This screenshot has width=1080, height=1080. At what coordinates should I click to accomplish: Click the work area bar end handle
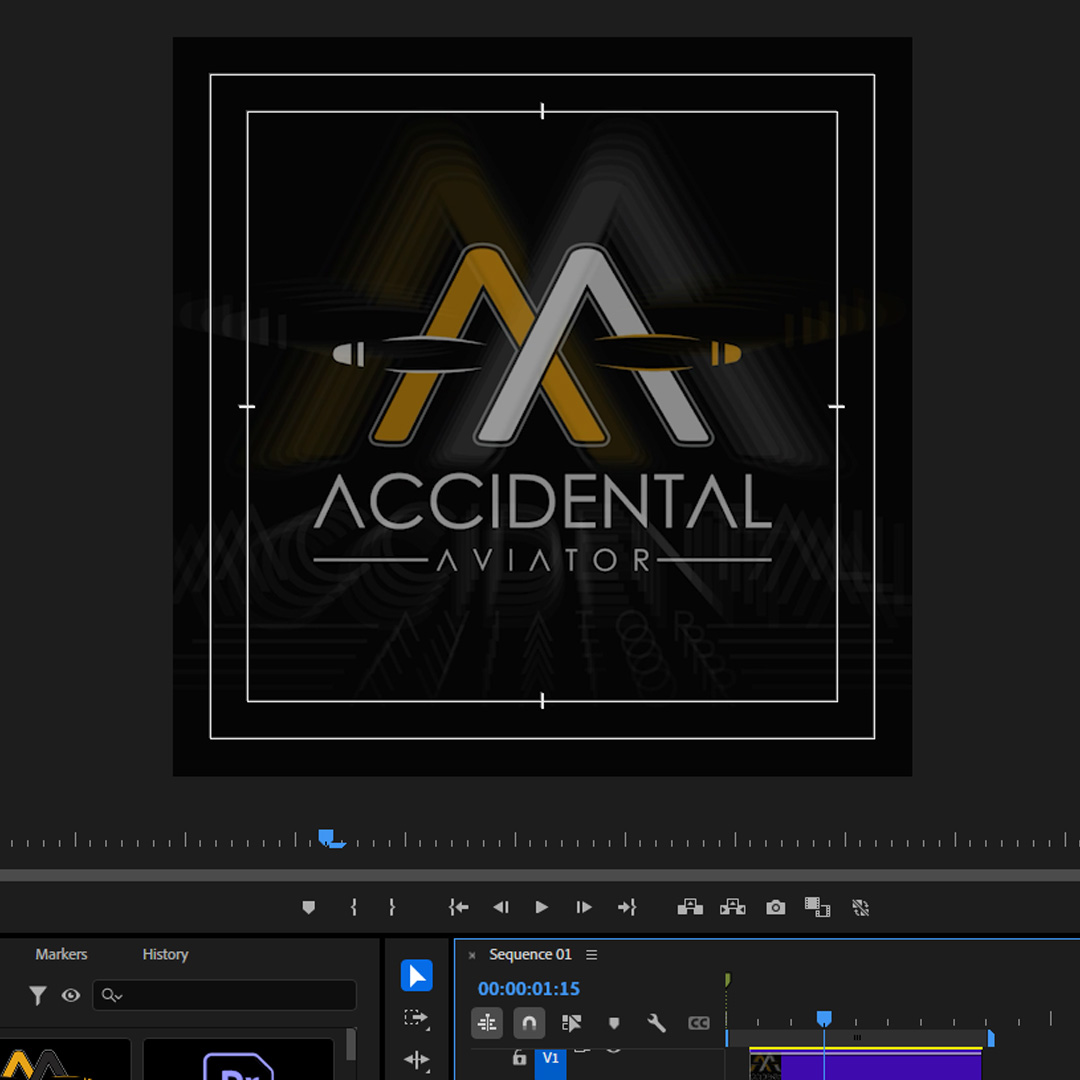991,1038
